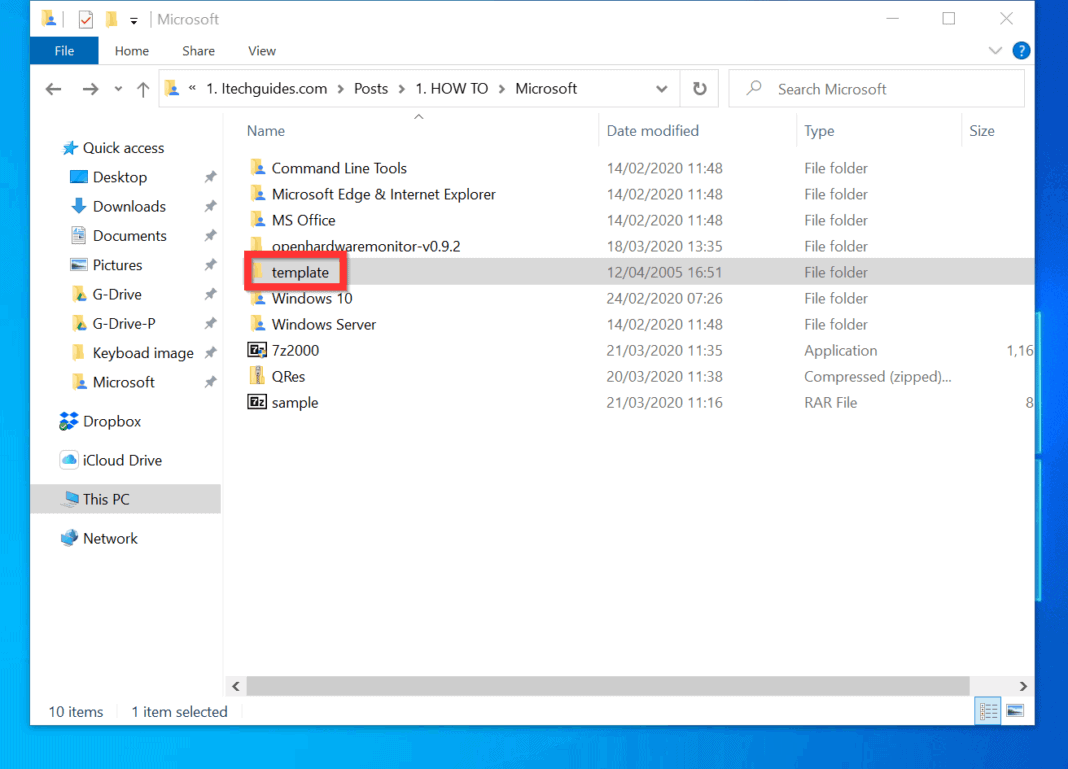Click the sample file date 21/03/2020 11:16
The image size is (1068, 769).
[x=664, y=403]
